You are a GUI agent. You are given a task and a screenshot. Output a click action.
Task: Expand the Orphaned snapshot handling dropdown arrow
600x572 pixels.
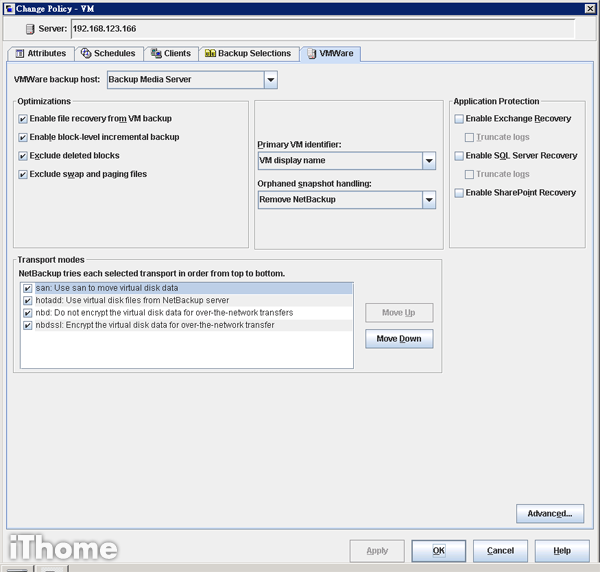[429, 200]
